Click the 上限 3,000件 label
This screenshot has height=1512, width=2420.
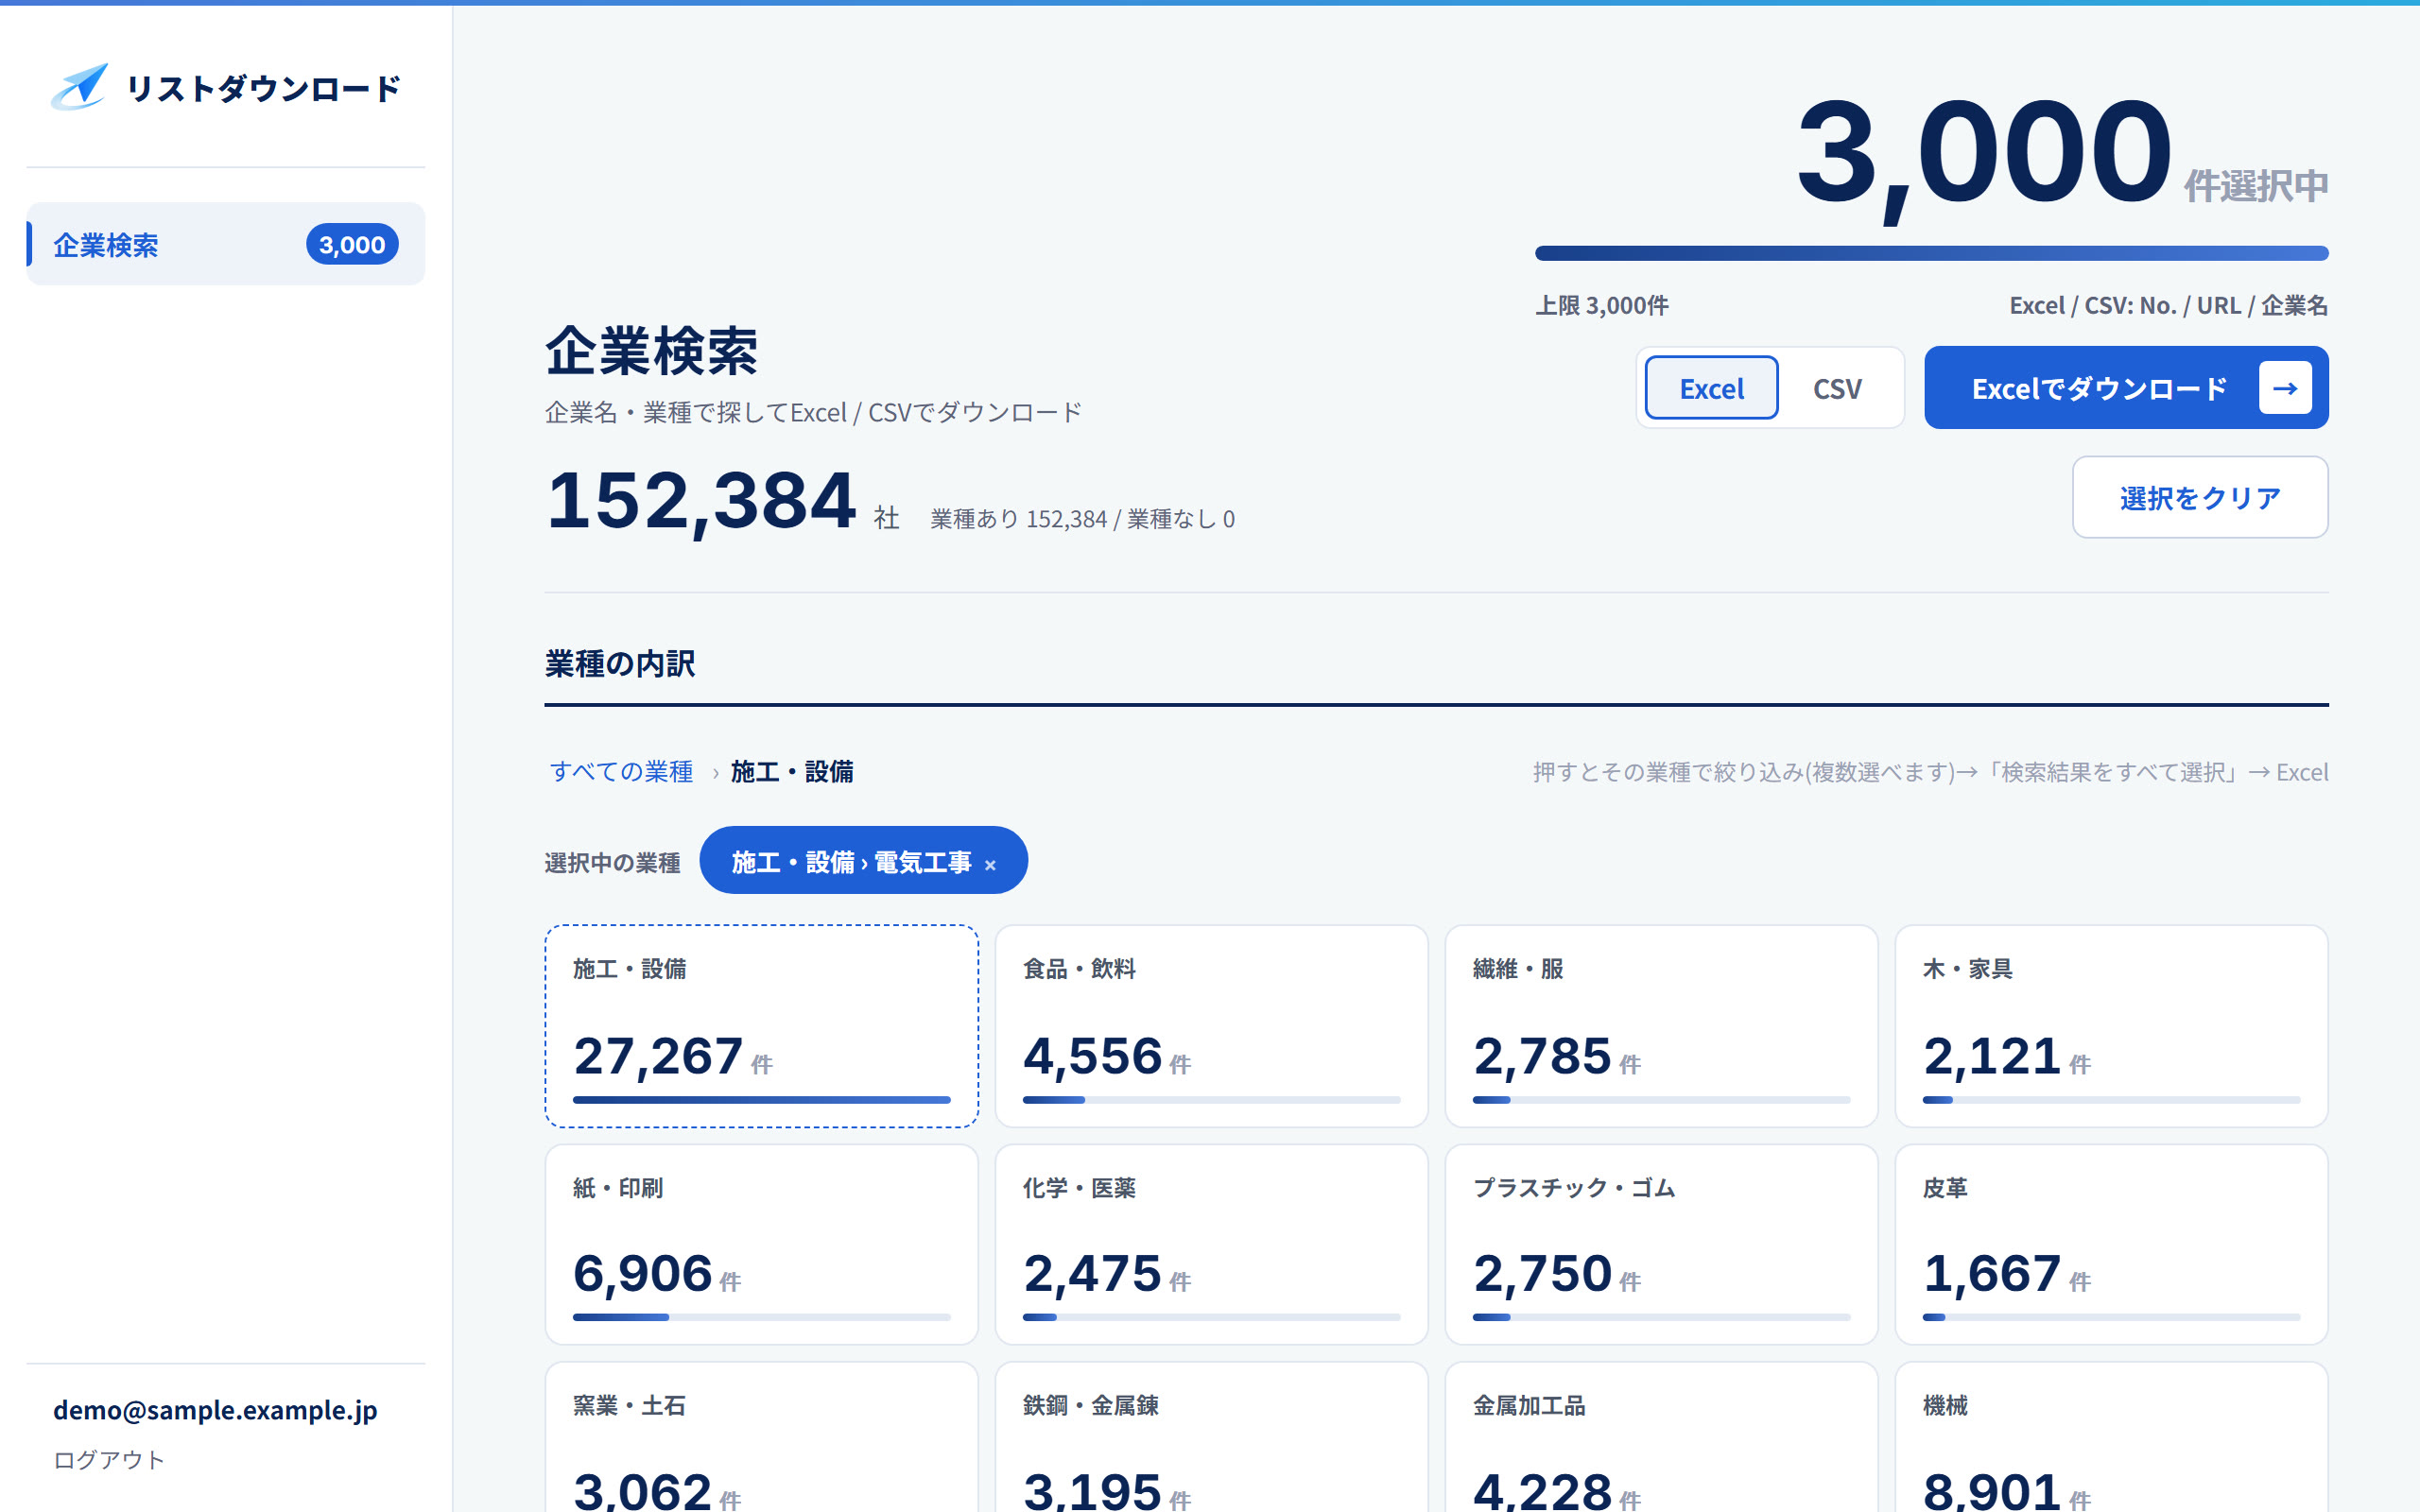[x=1601, y=305]
